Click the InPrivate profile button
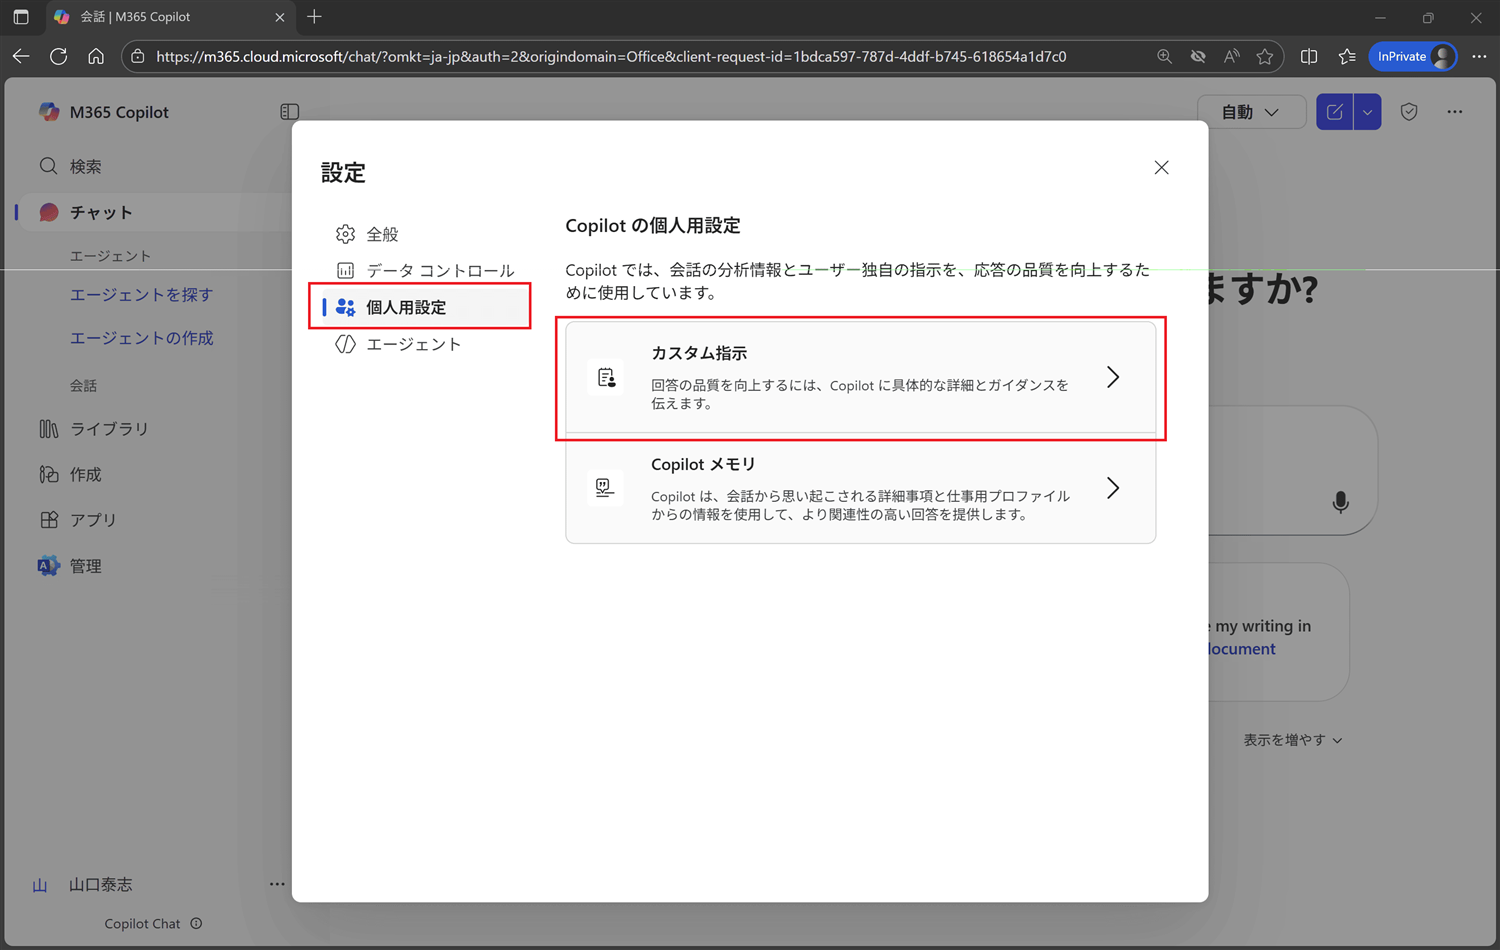The width and height of the screenshot is (1500, 950). [1413, 57]
